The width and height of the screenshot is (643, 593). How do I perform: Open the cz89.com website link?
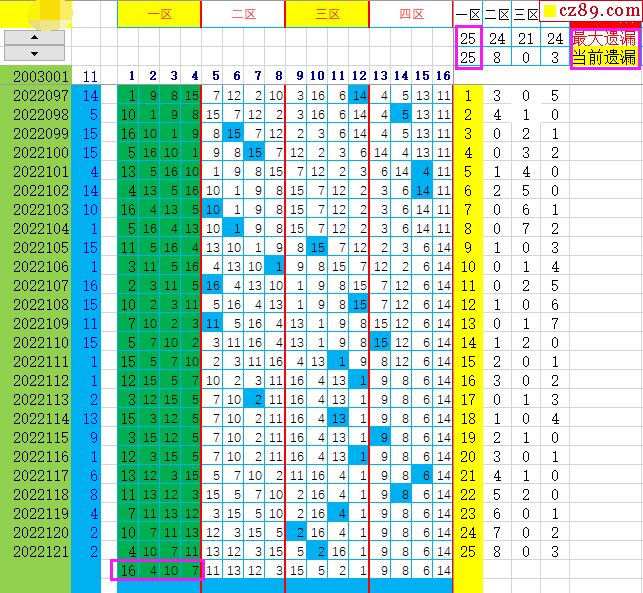pyautogui.click(x=599, y=12)
